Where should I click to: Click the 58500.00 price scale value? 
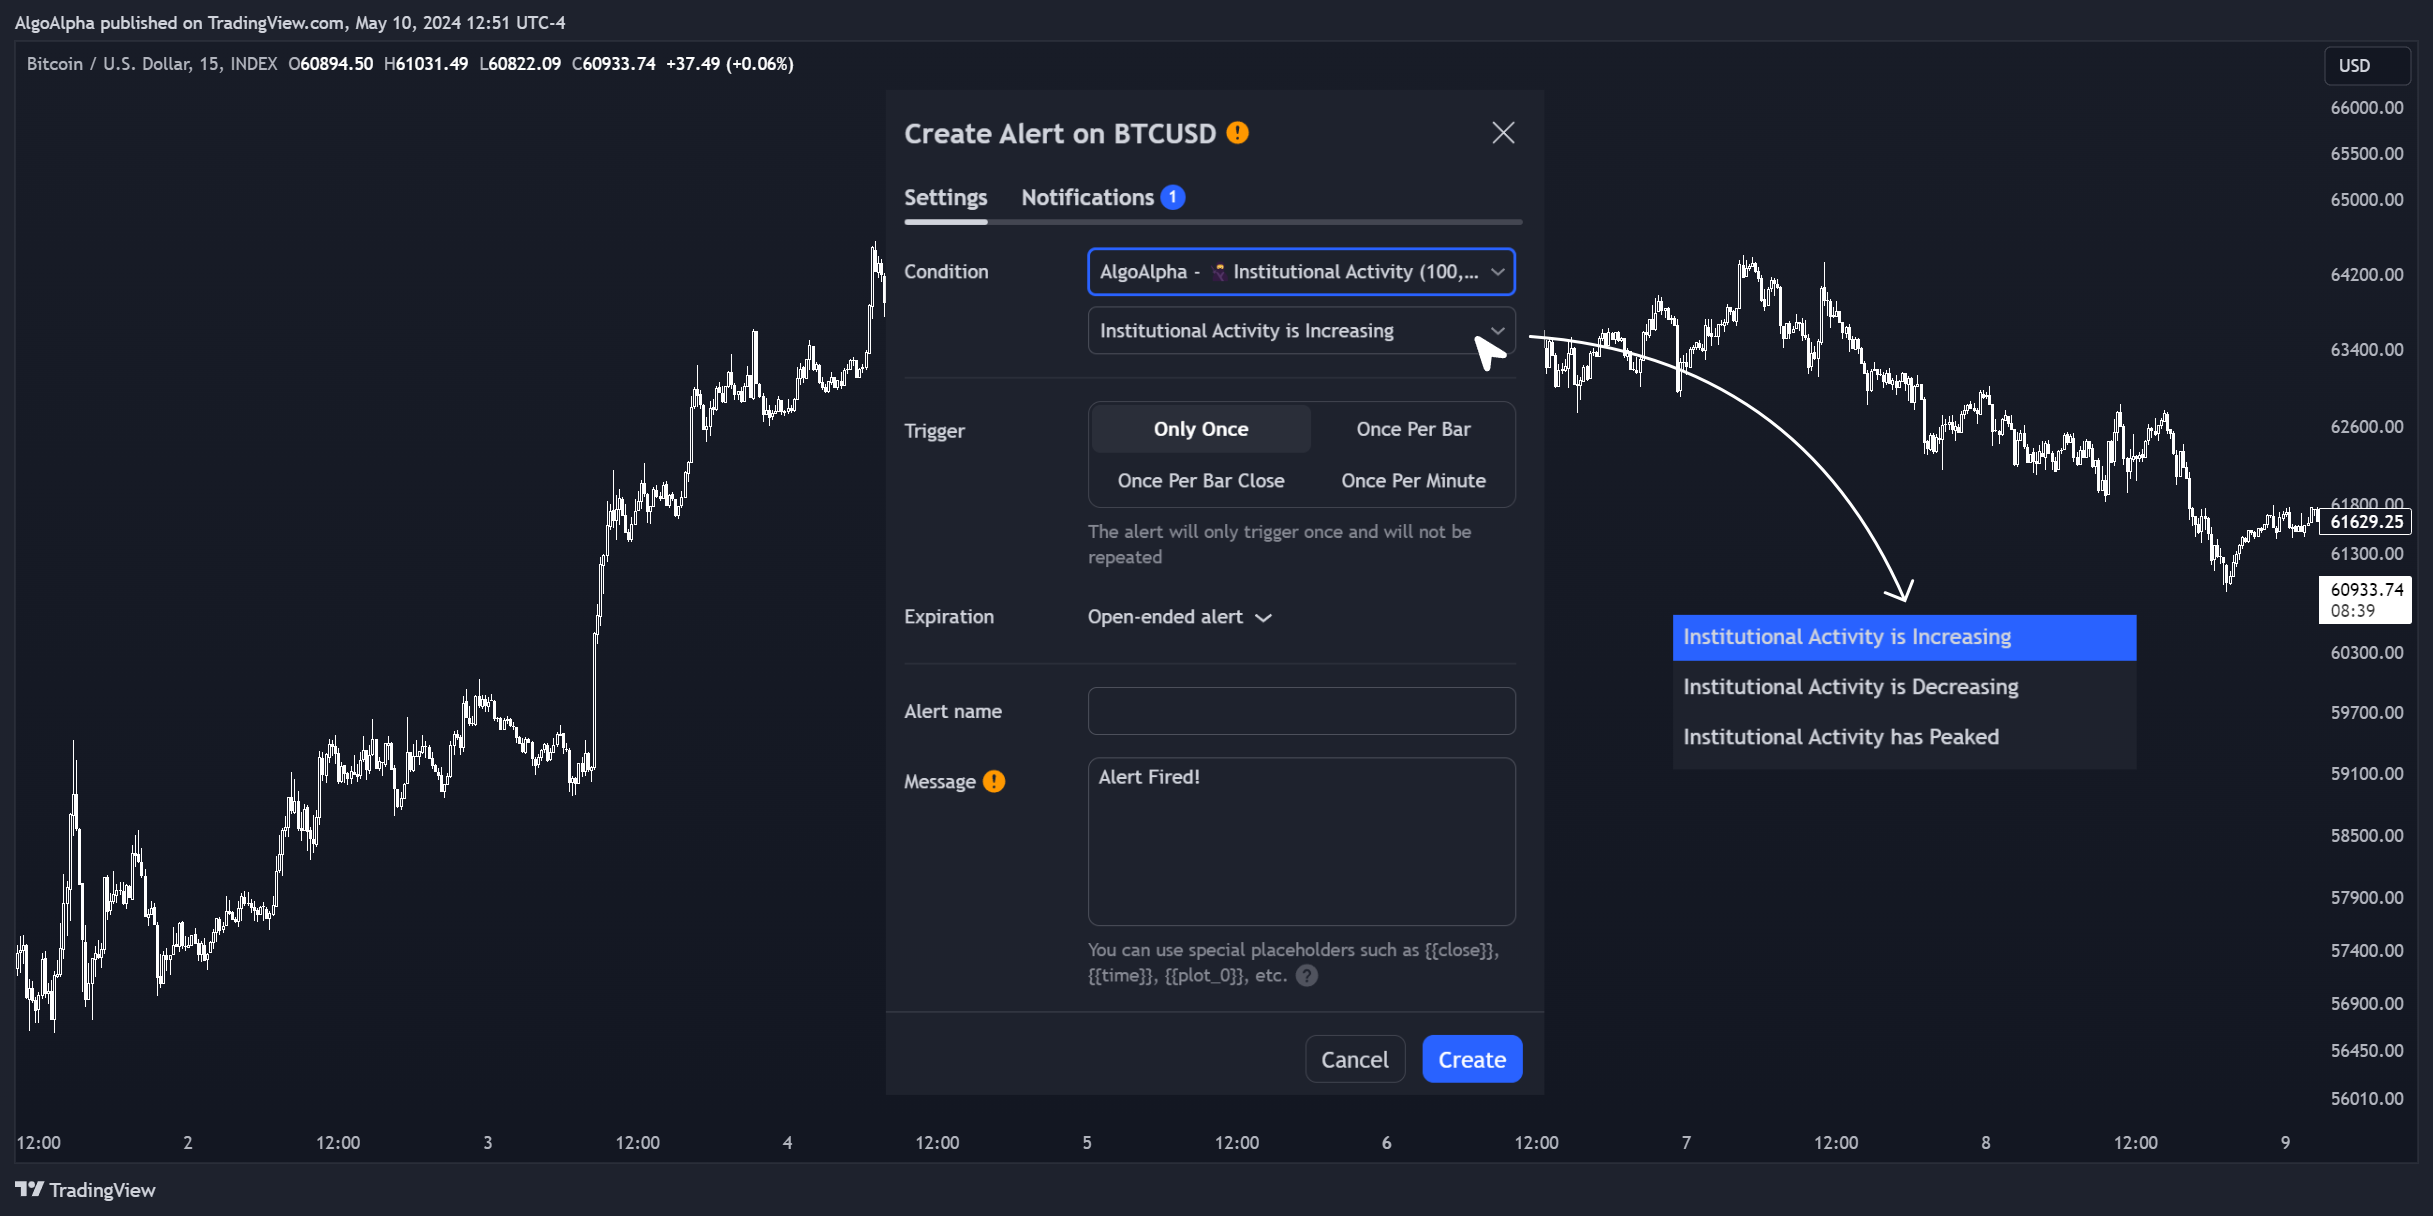pyautogui.click(x=2366, y=835)
